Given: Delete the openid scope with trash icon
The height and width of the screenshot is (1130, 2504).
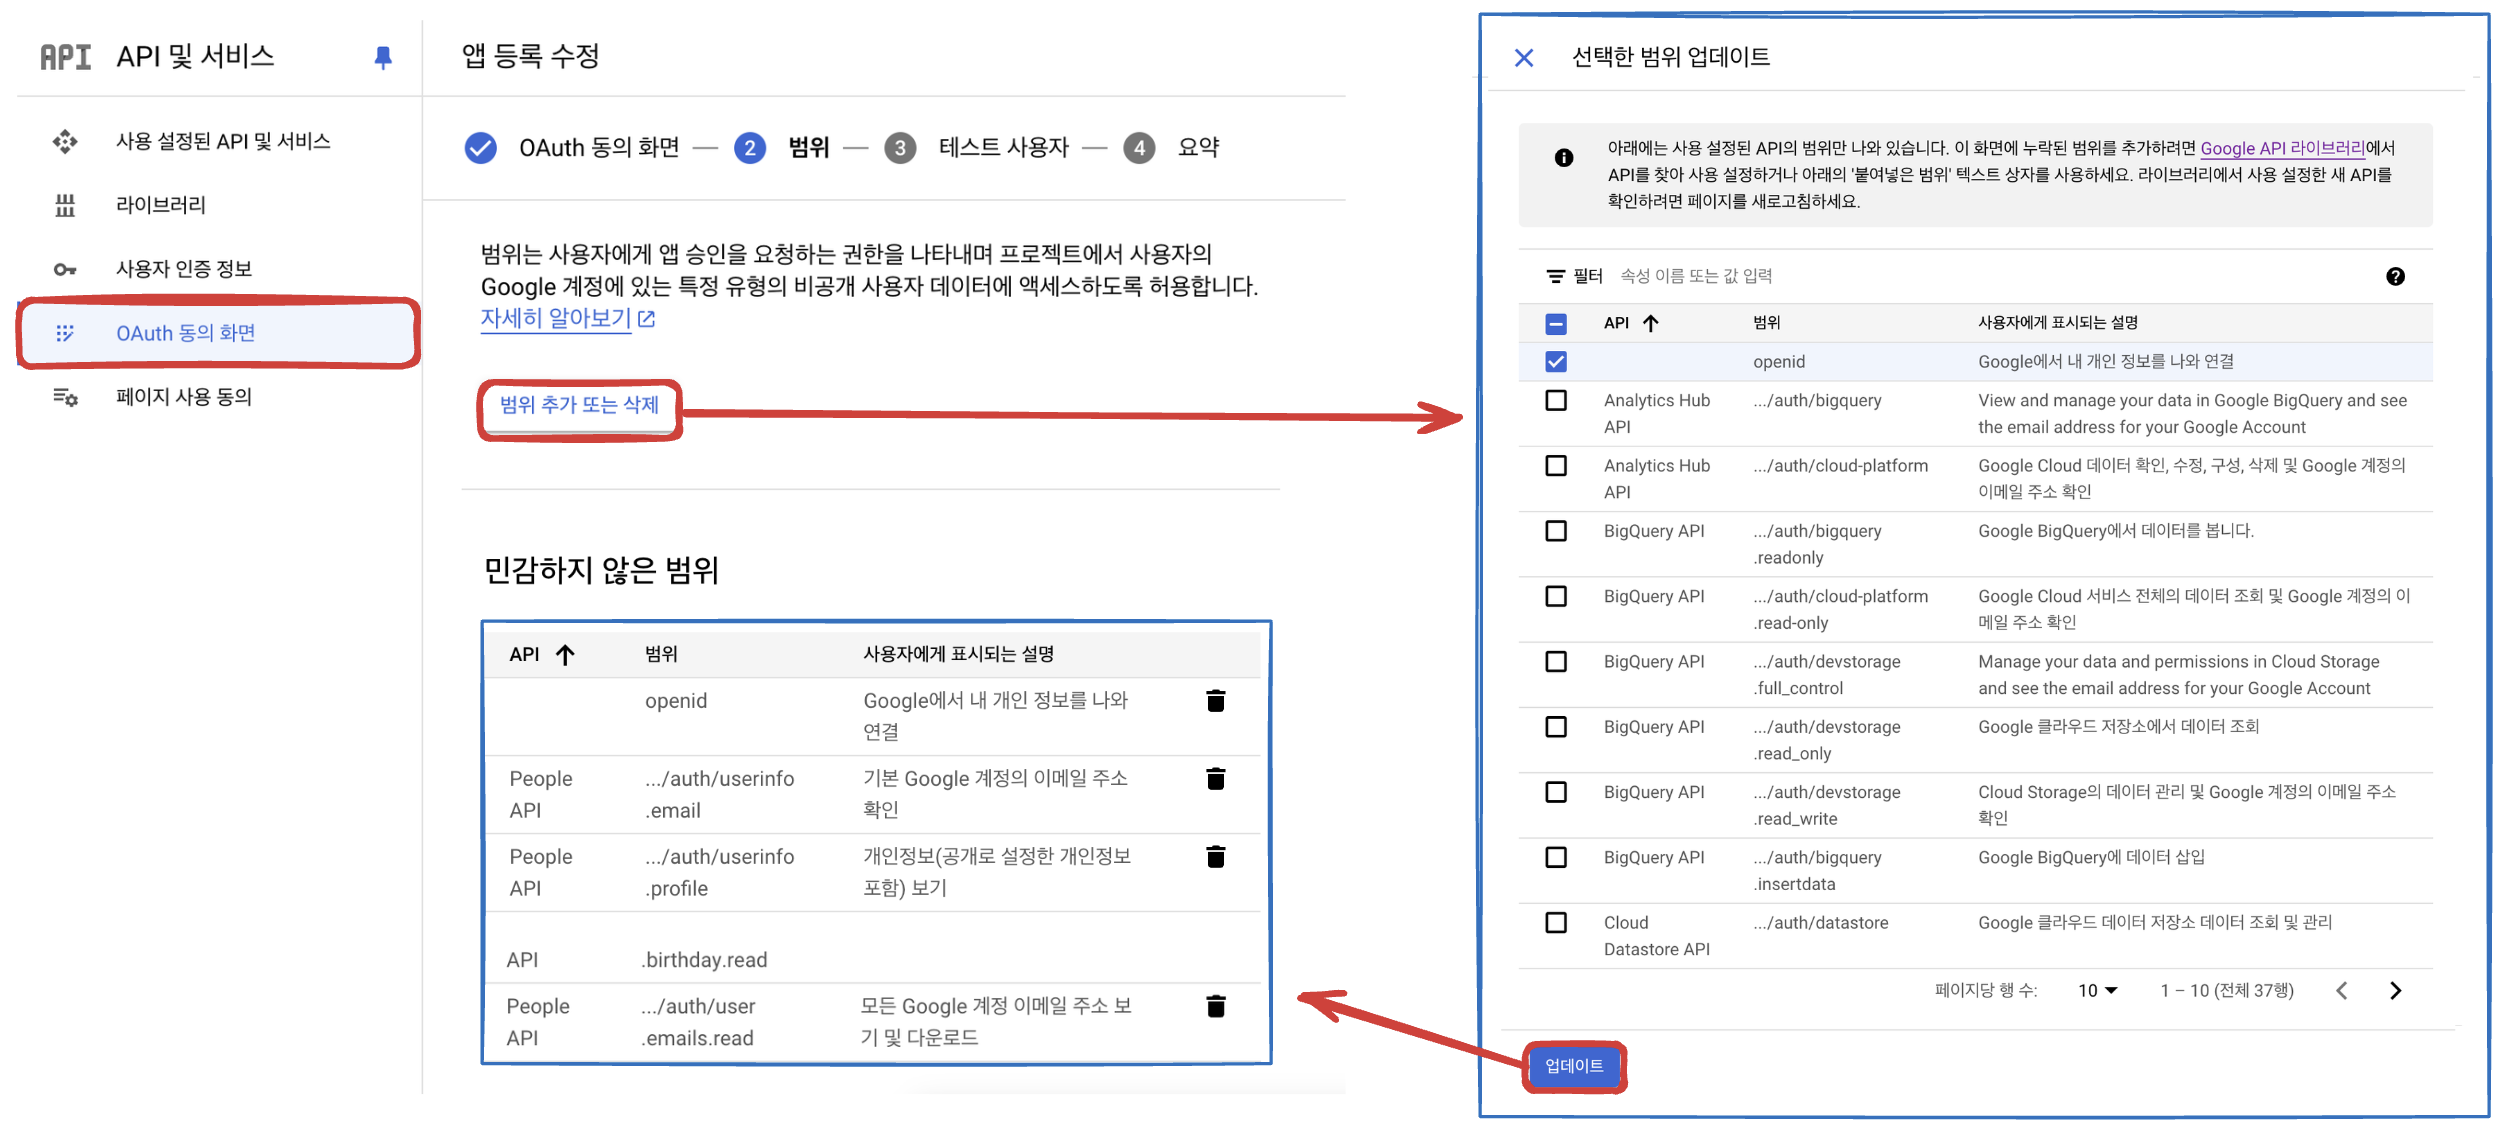Looking at the screenshot, I should point(1215,701).
